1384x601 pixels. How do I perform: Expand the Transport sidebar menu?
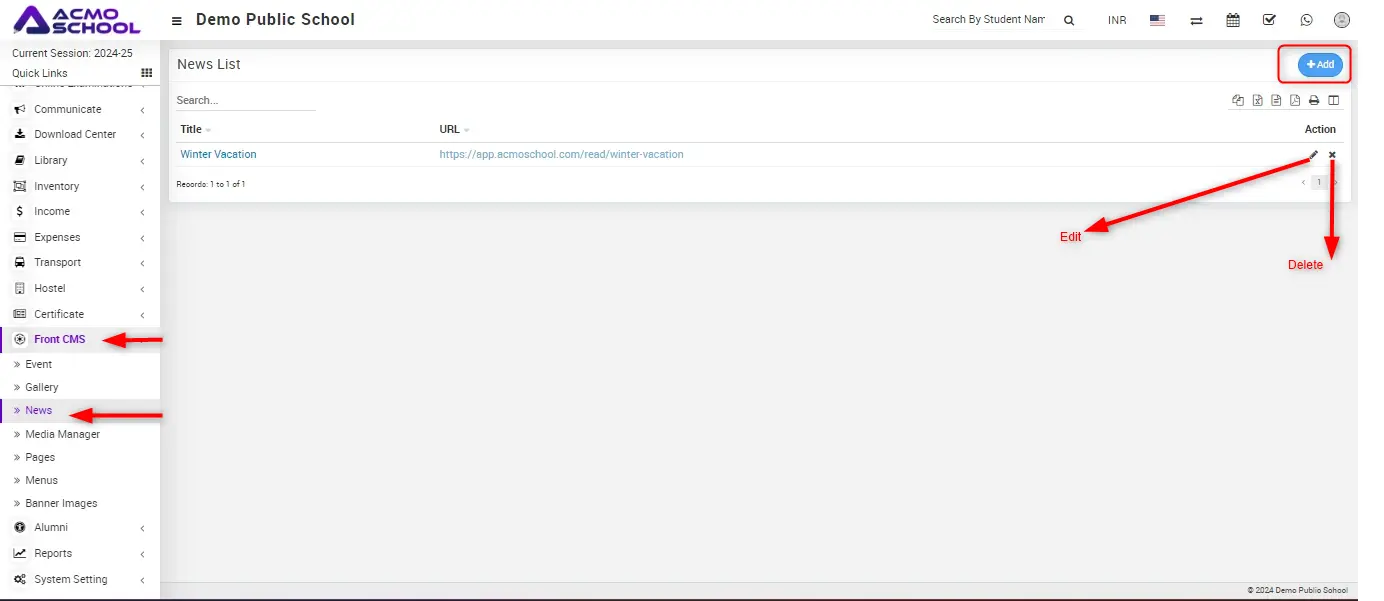coord(57,262)
